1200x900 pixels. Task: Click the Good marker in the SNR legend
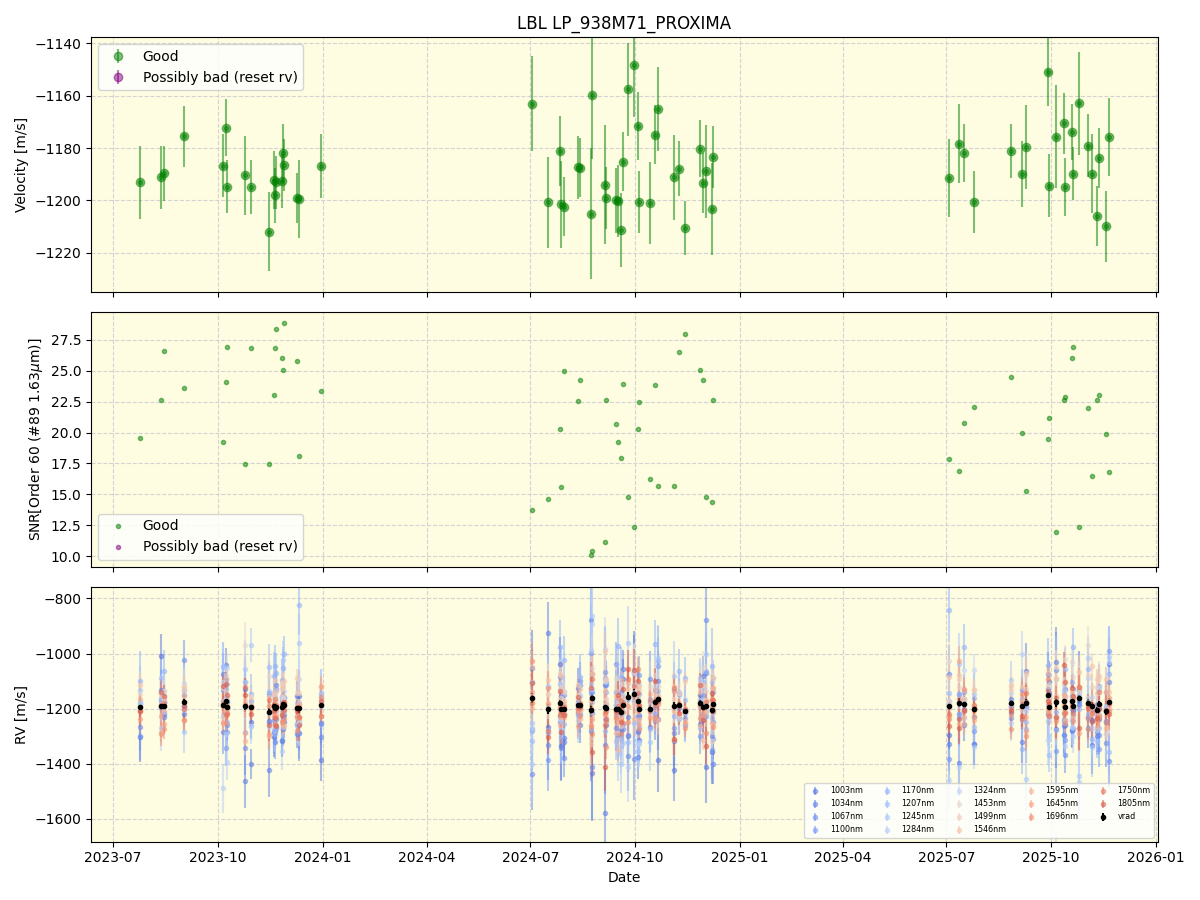pyautogui.click(x=118, y=525)
